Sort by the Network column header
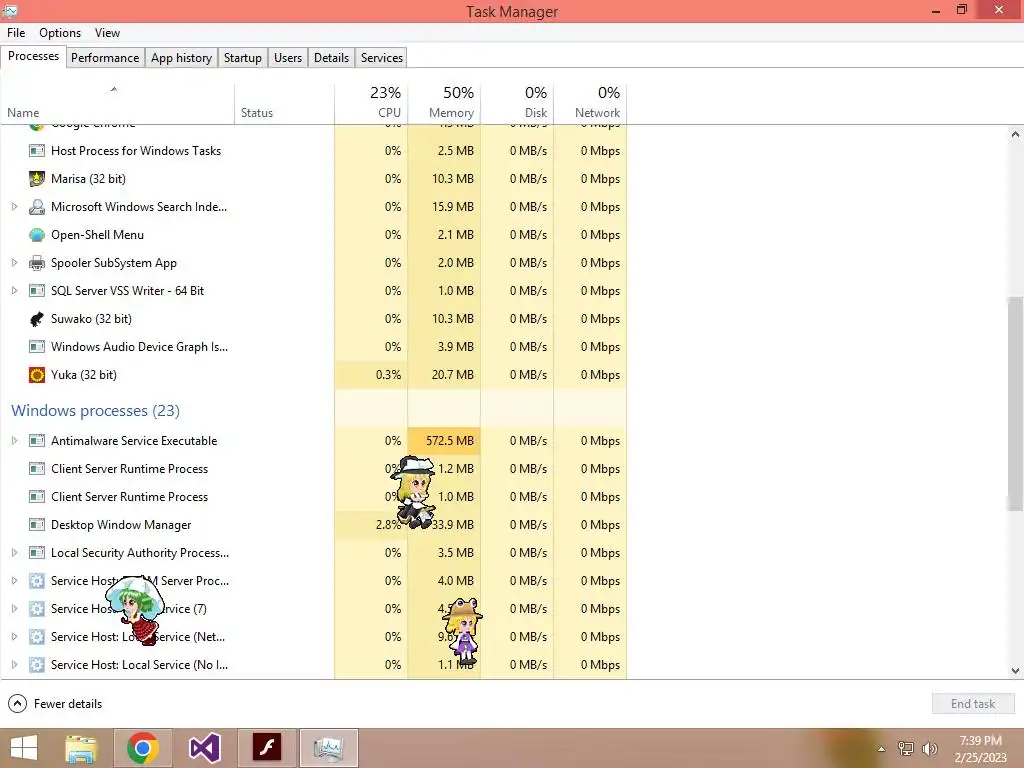 click(590, 103)
